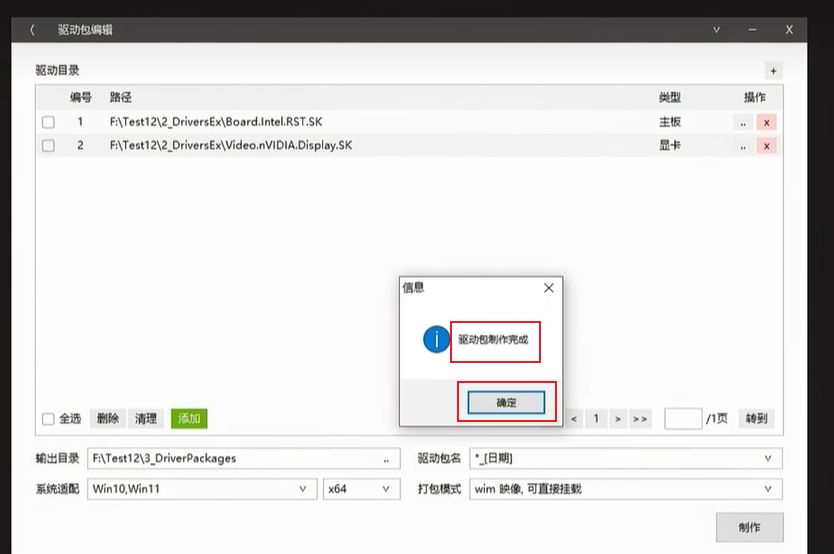Click the green 添加 button
The image size is (834, 554).
[x=188, y=419]
